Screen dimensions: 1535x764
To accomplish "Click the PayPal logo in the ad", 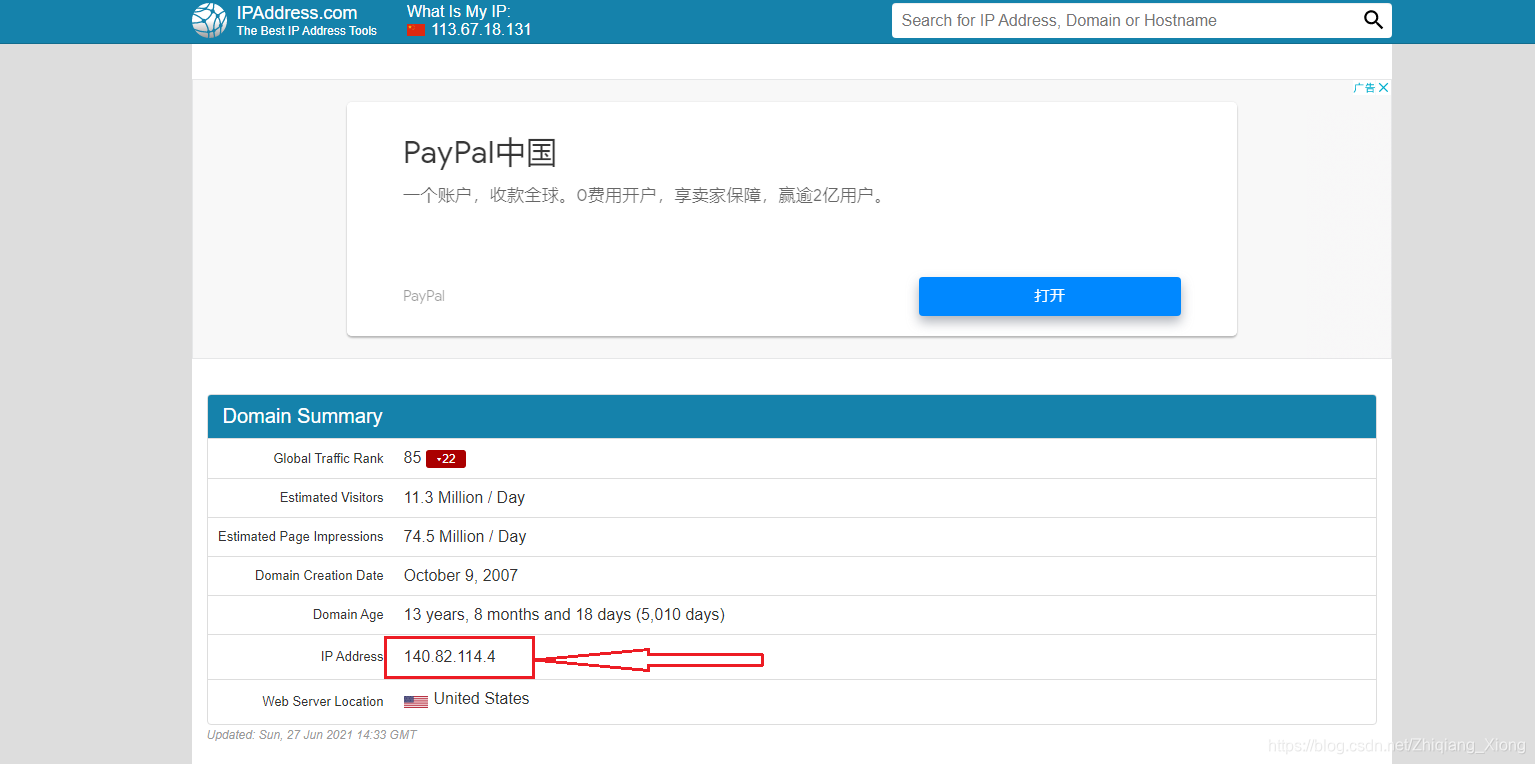I will [423, 295].
